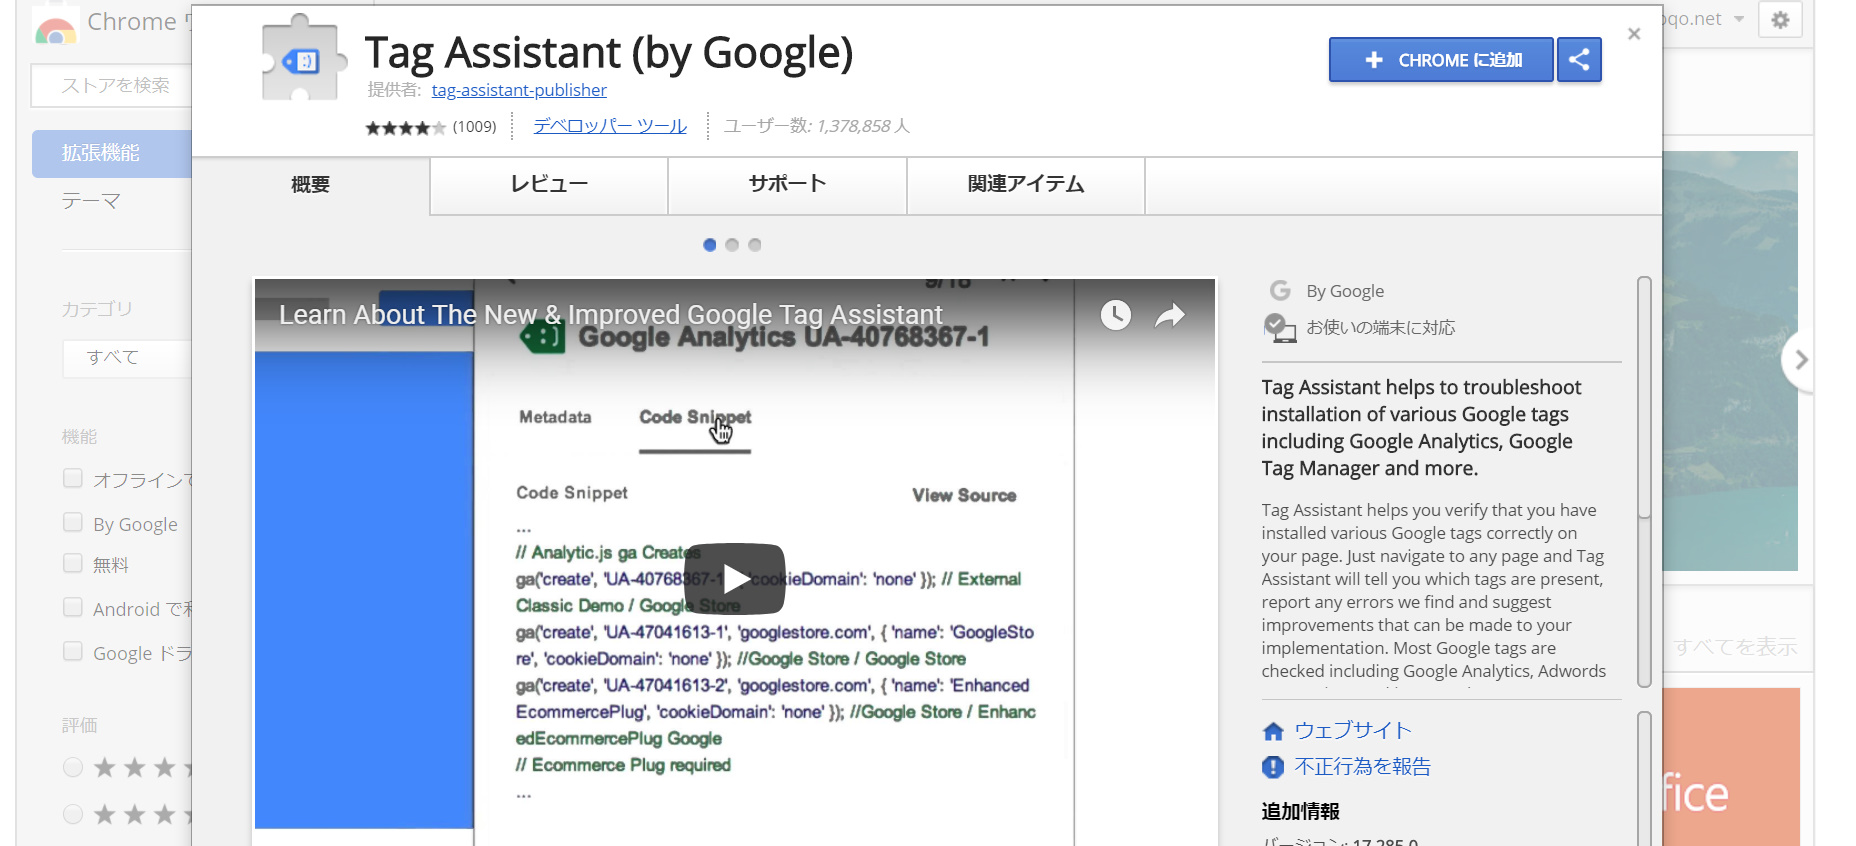
Task: Switch to the サポート tab
Action: click(x=787, y=185)
